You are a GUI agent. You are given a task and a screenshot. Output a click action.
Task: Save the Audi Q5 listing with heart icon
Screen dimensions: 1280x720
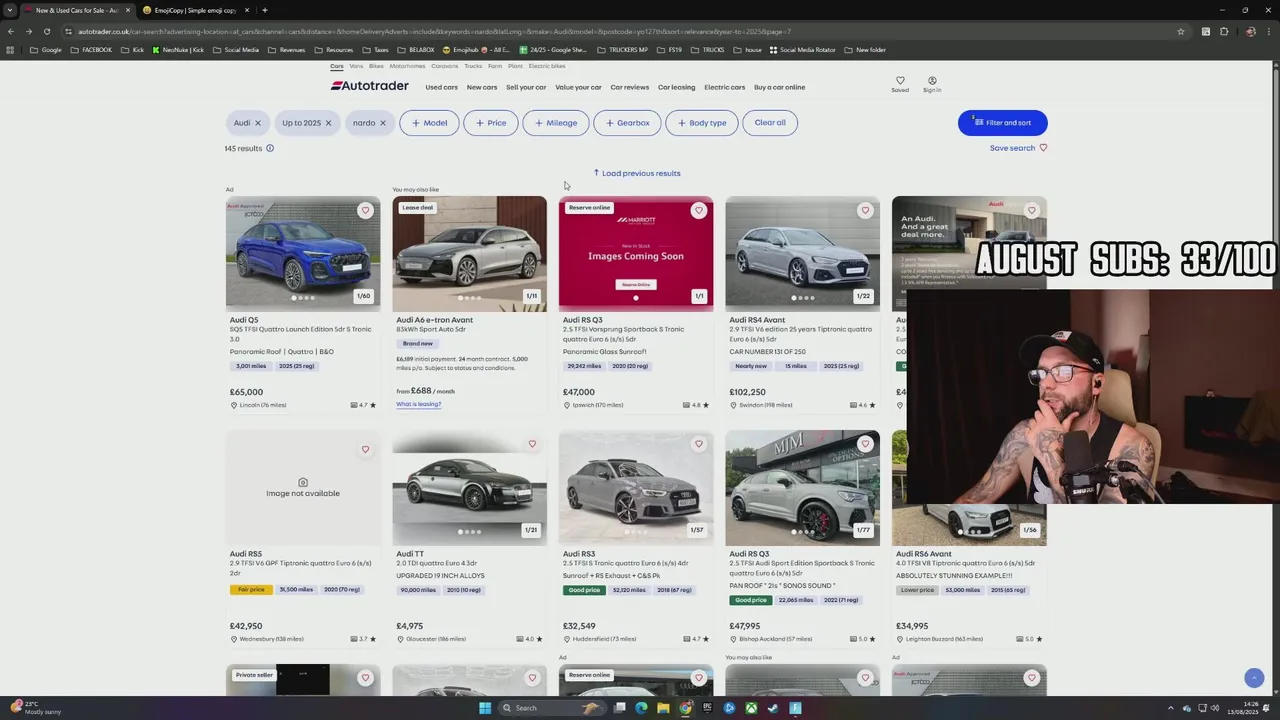tap(365, 210)
